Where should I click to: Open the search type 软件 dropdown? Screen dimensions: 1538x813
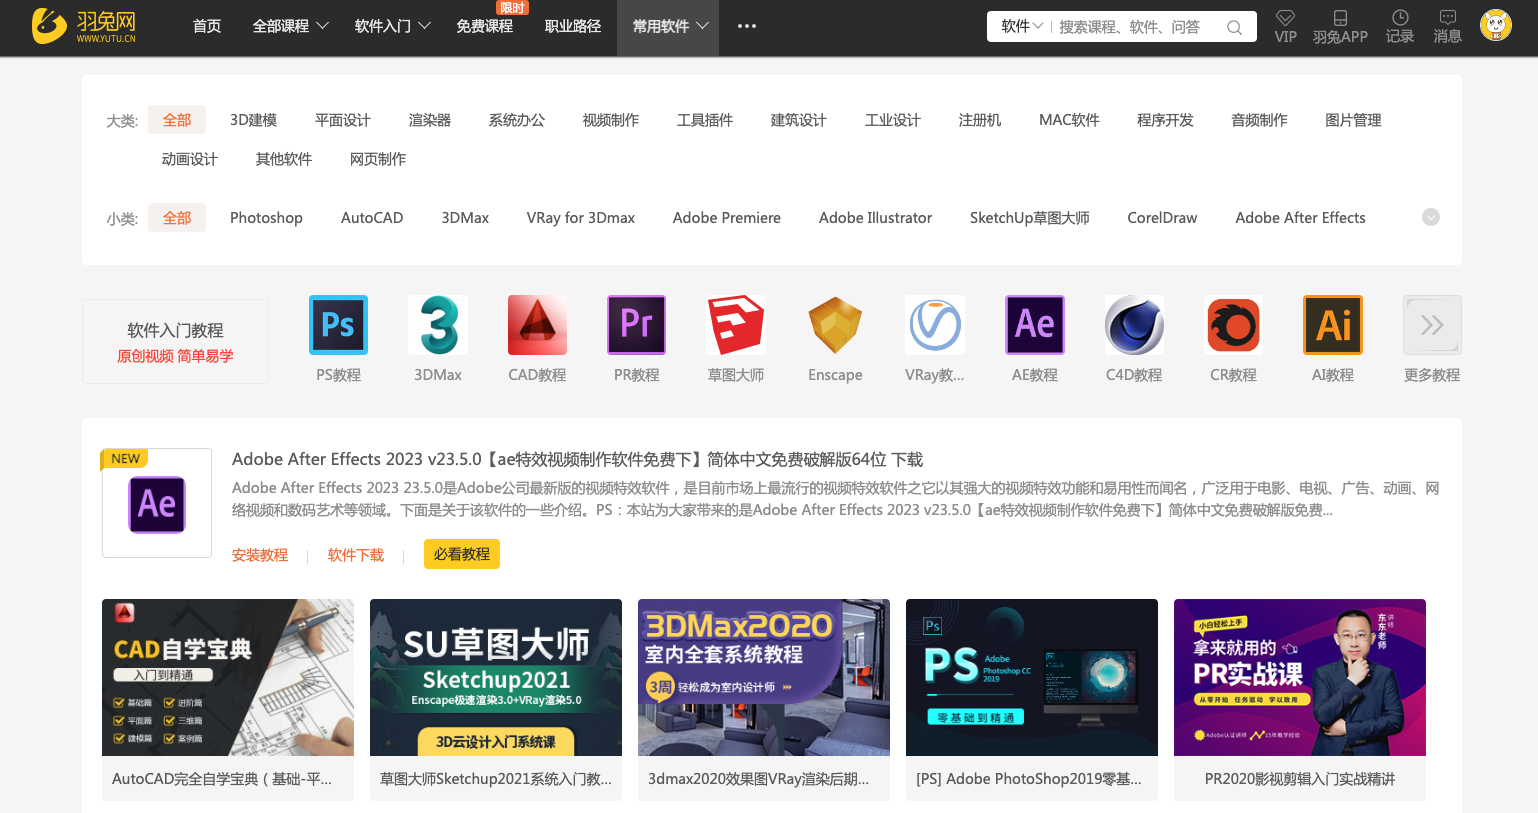pyautogui.click(x=1022, y=26)
